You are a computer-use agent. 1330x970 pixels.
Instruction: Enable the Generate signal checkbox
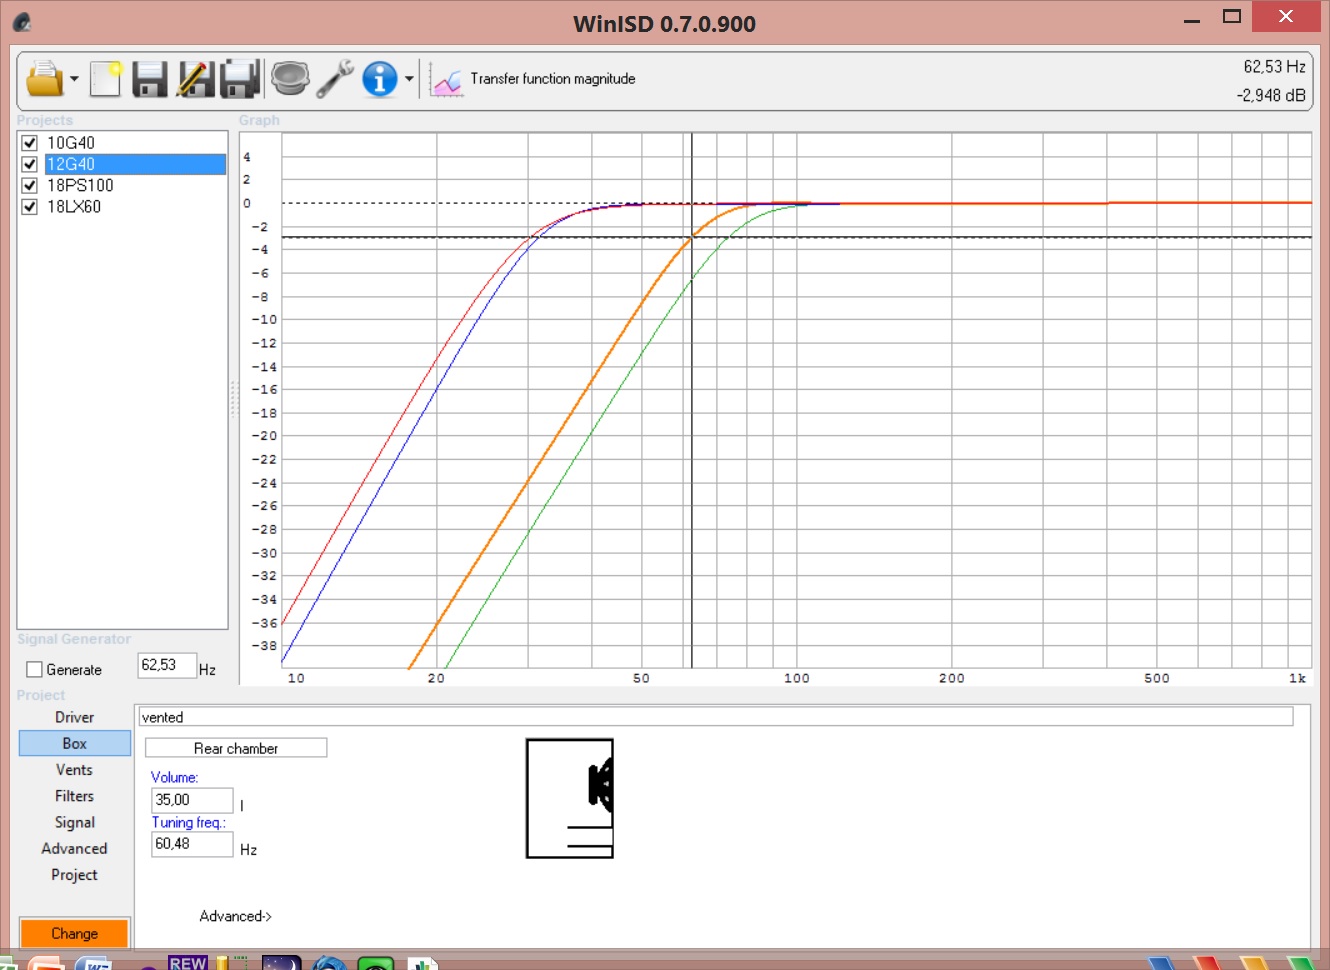pyautogui.click(x=34, y=670)
